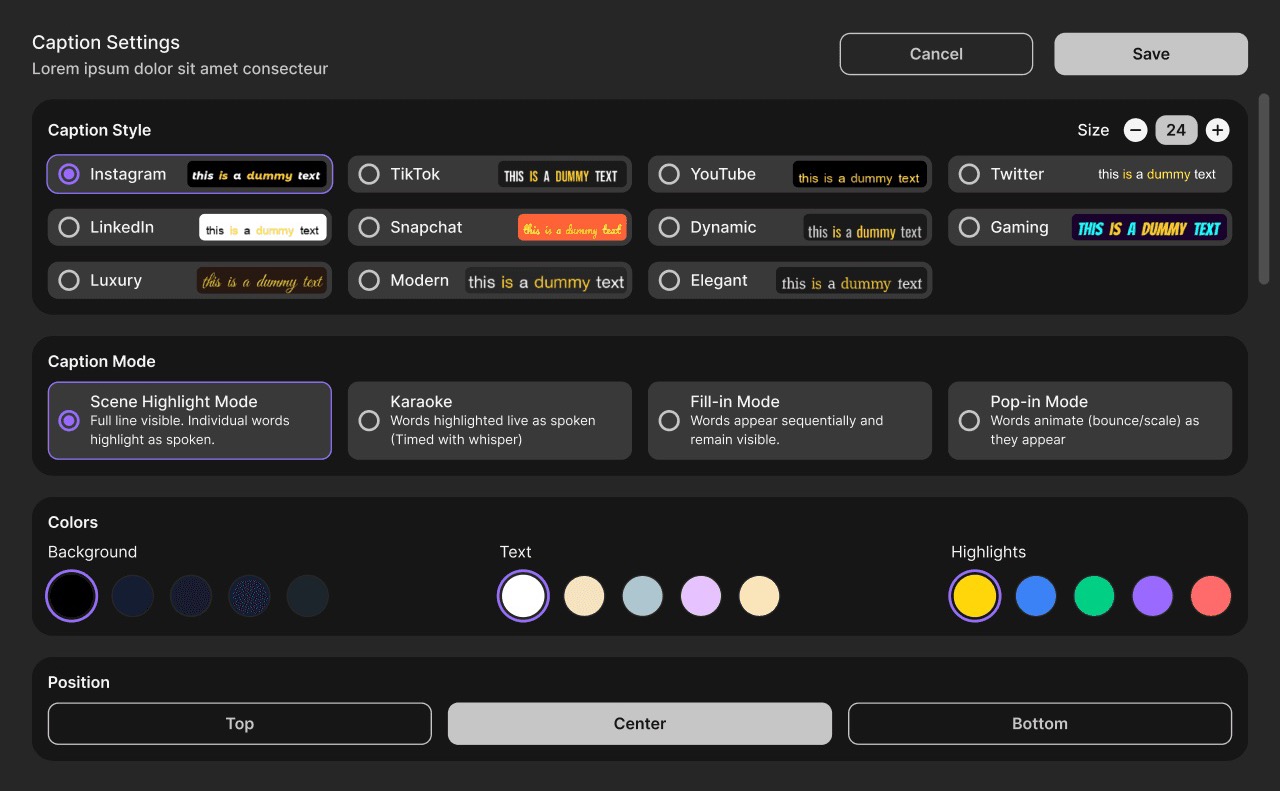
Task: Click the Modern style preview thumbnail
Action: 546,281
